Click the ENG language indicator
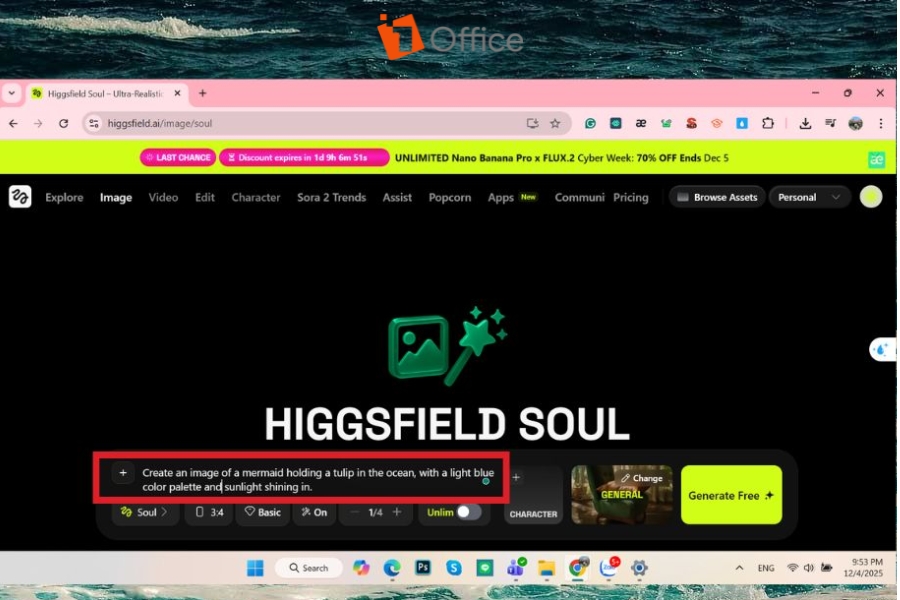 coord(766,568)
